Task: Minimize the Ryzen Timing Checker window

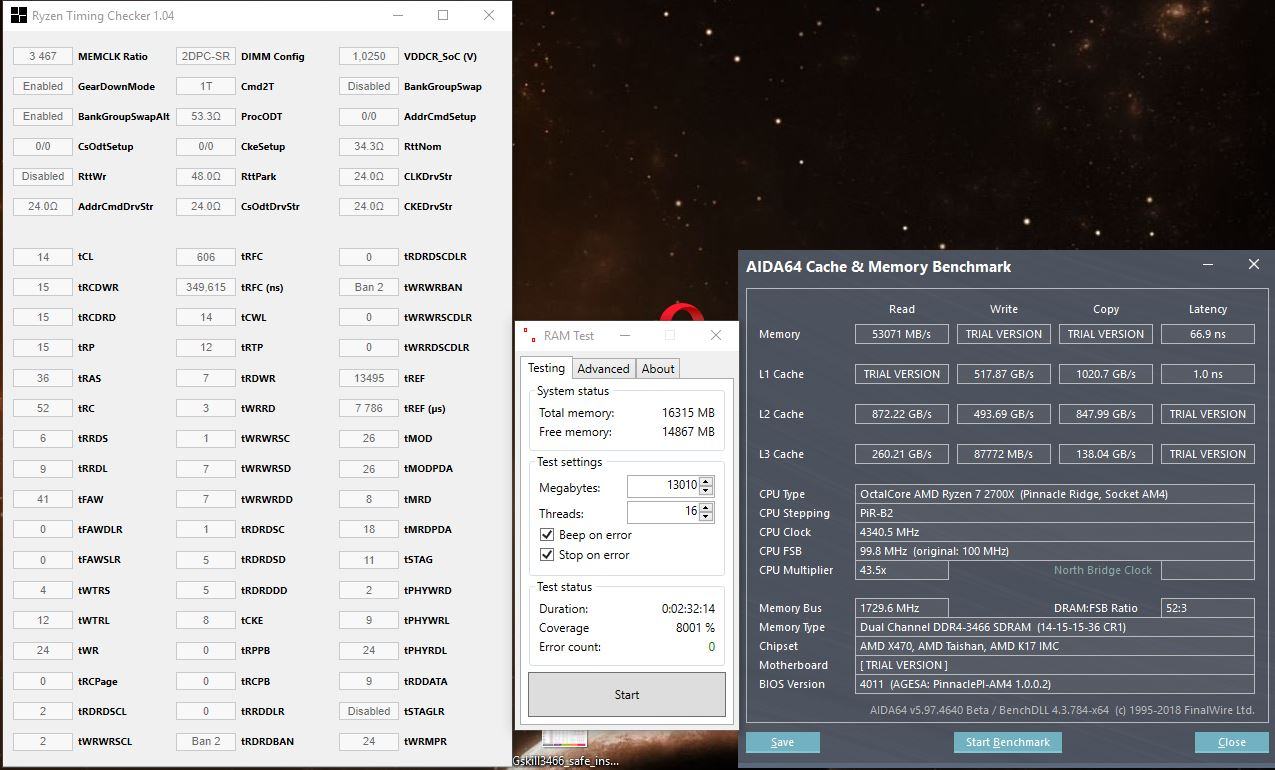Action: pyautogui.click(x=397, y=16)
